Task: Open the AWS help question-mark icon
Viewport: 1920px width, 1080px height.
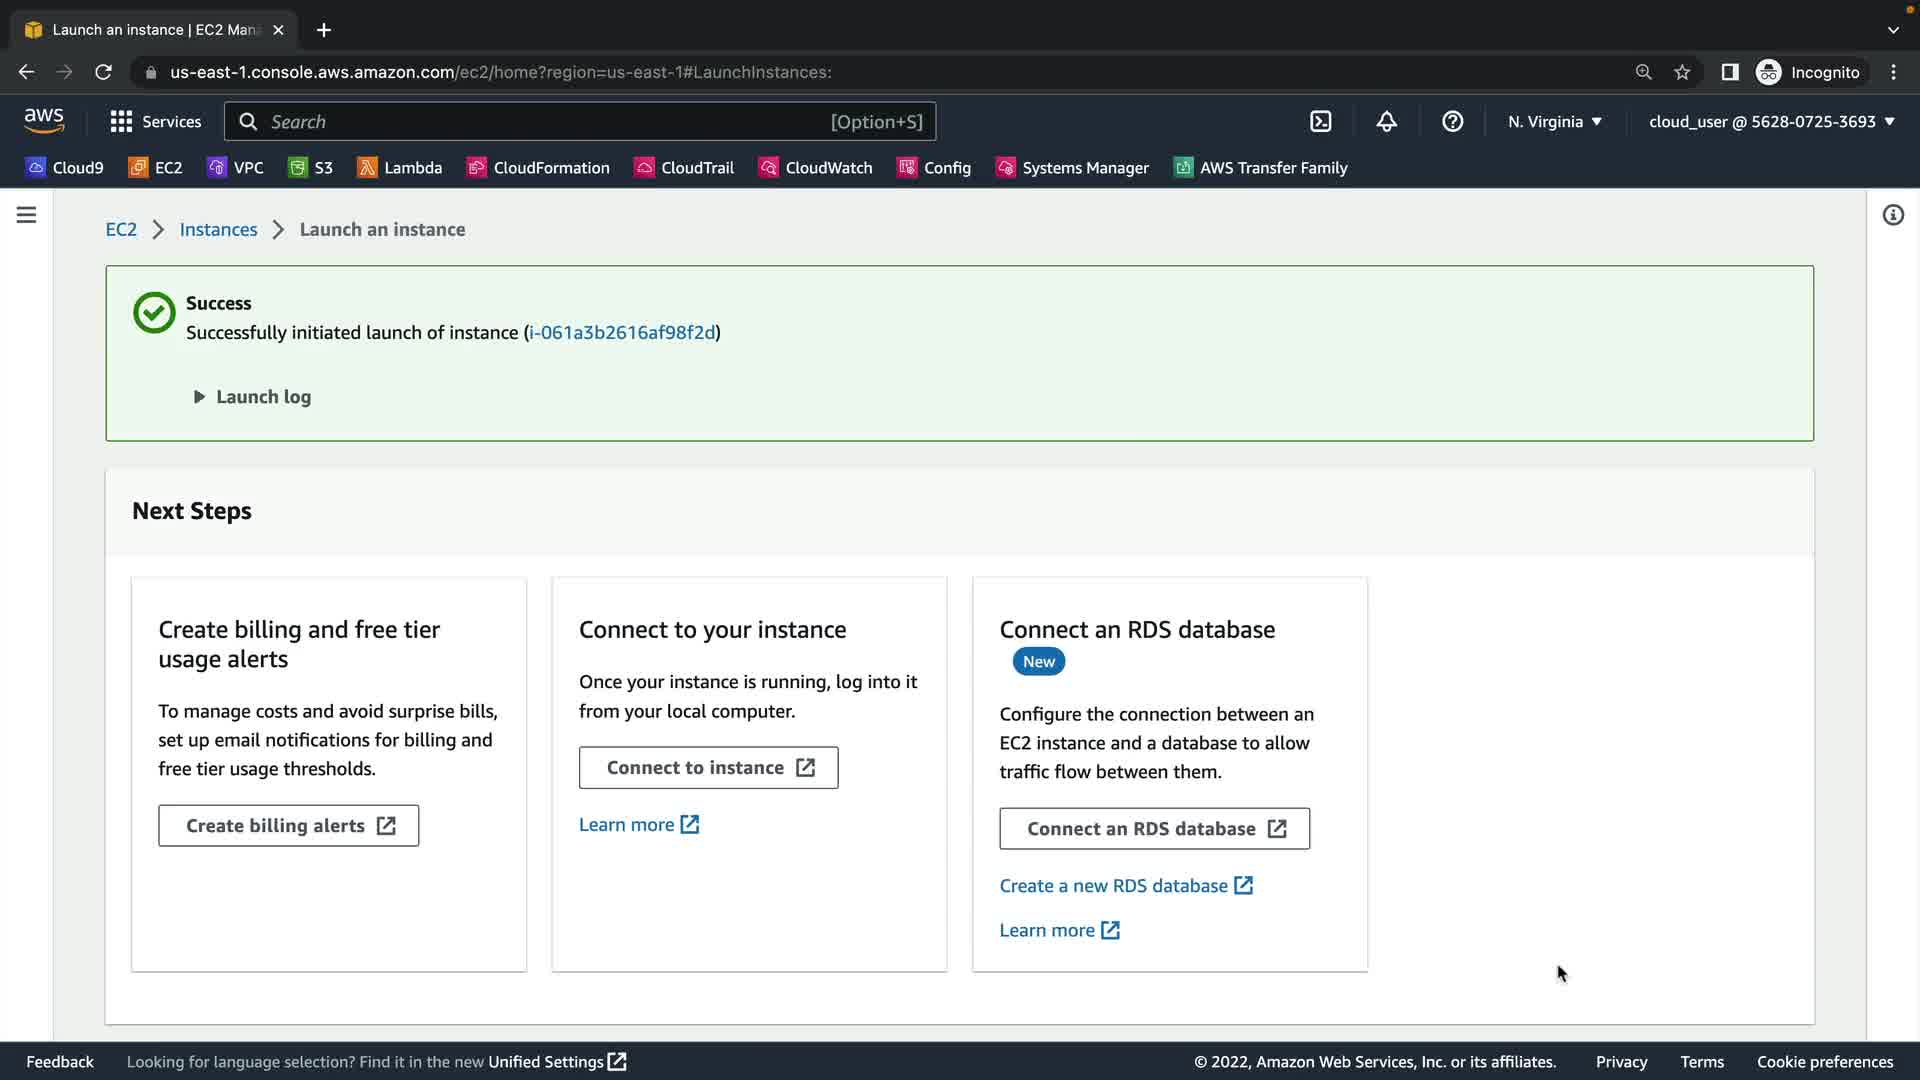Action: pos(1452,122)
